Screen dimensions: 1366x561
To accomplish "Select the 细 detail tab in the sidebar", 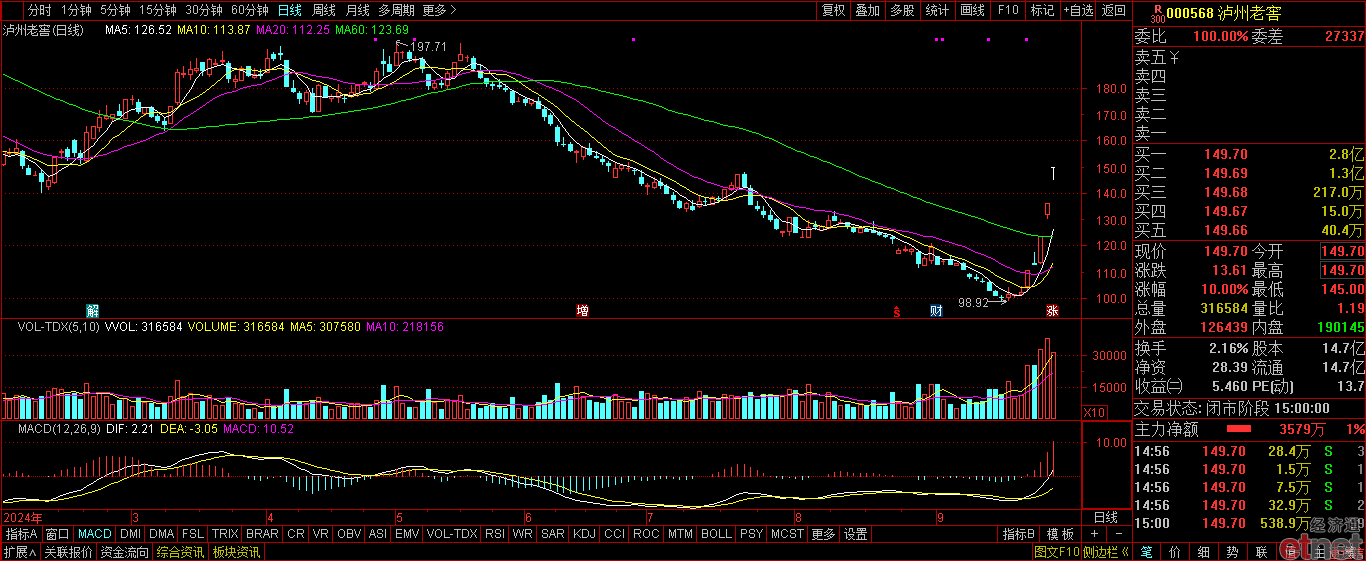I will pyautogui.click(x=1204, y=551).
